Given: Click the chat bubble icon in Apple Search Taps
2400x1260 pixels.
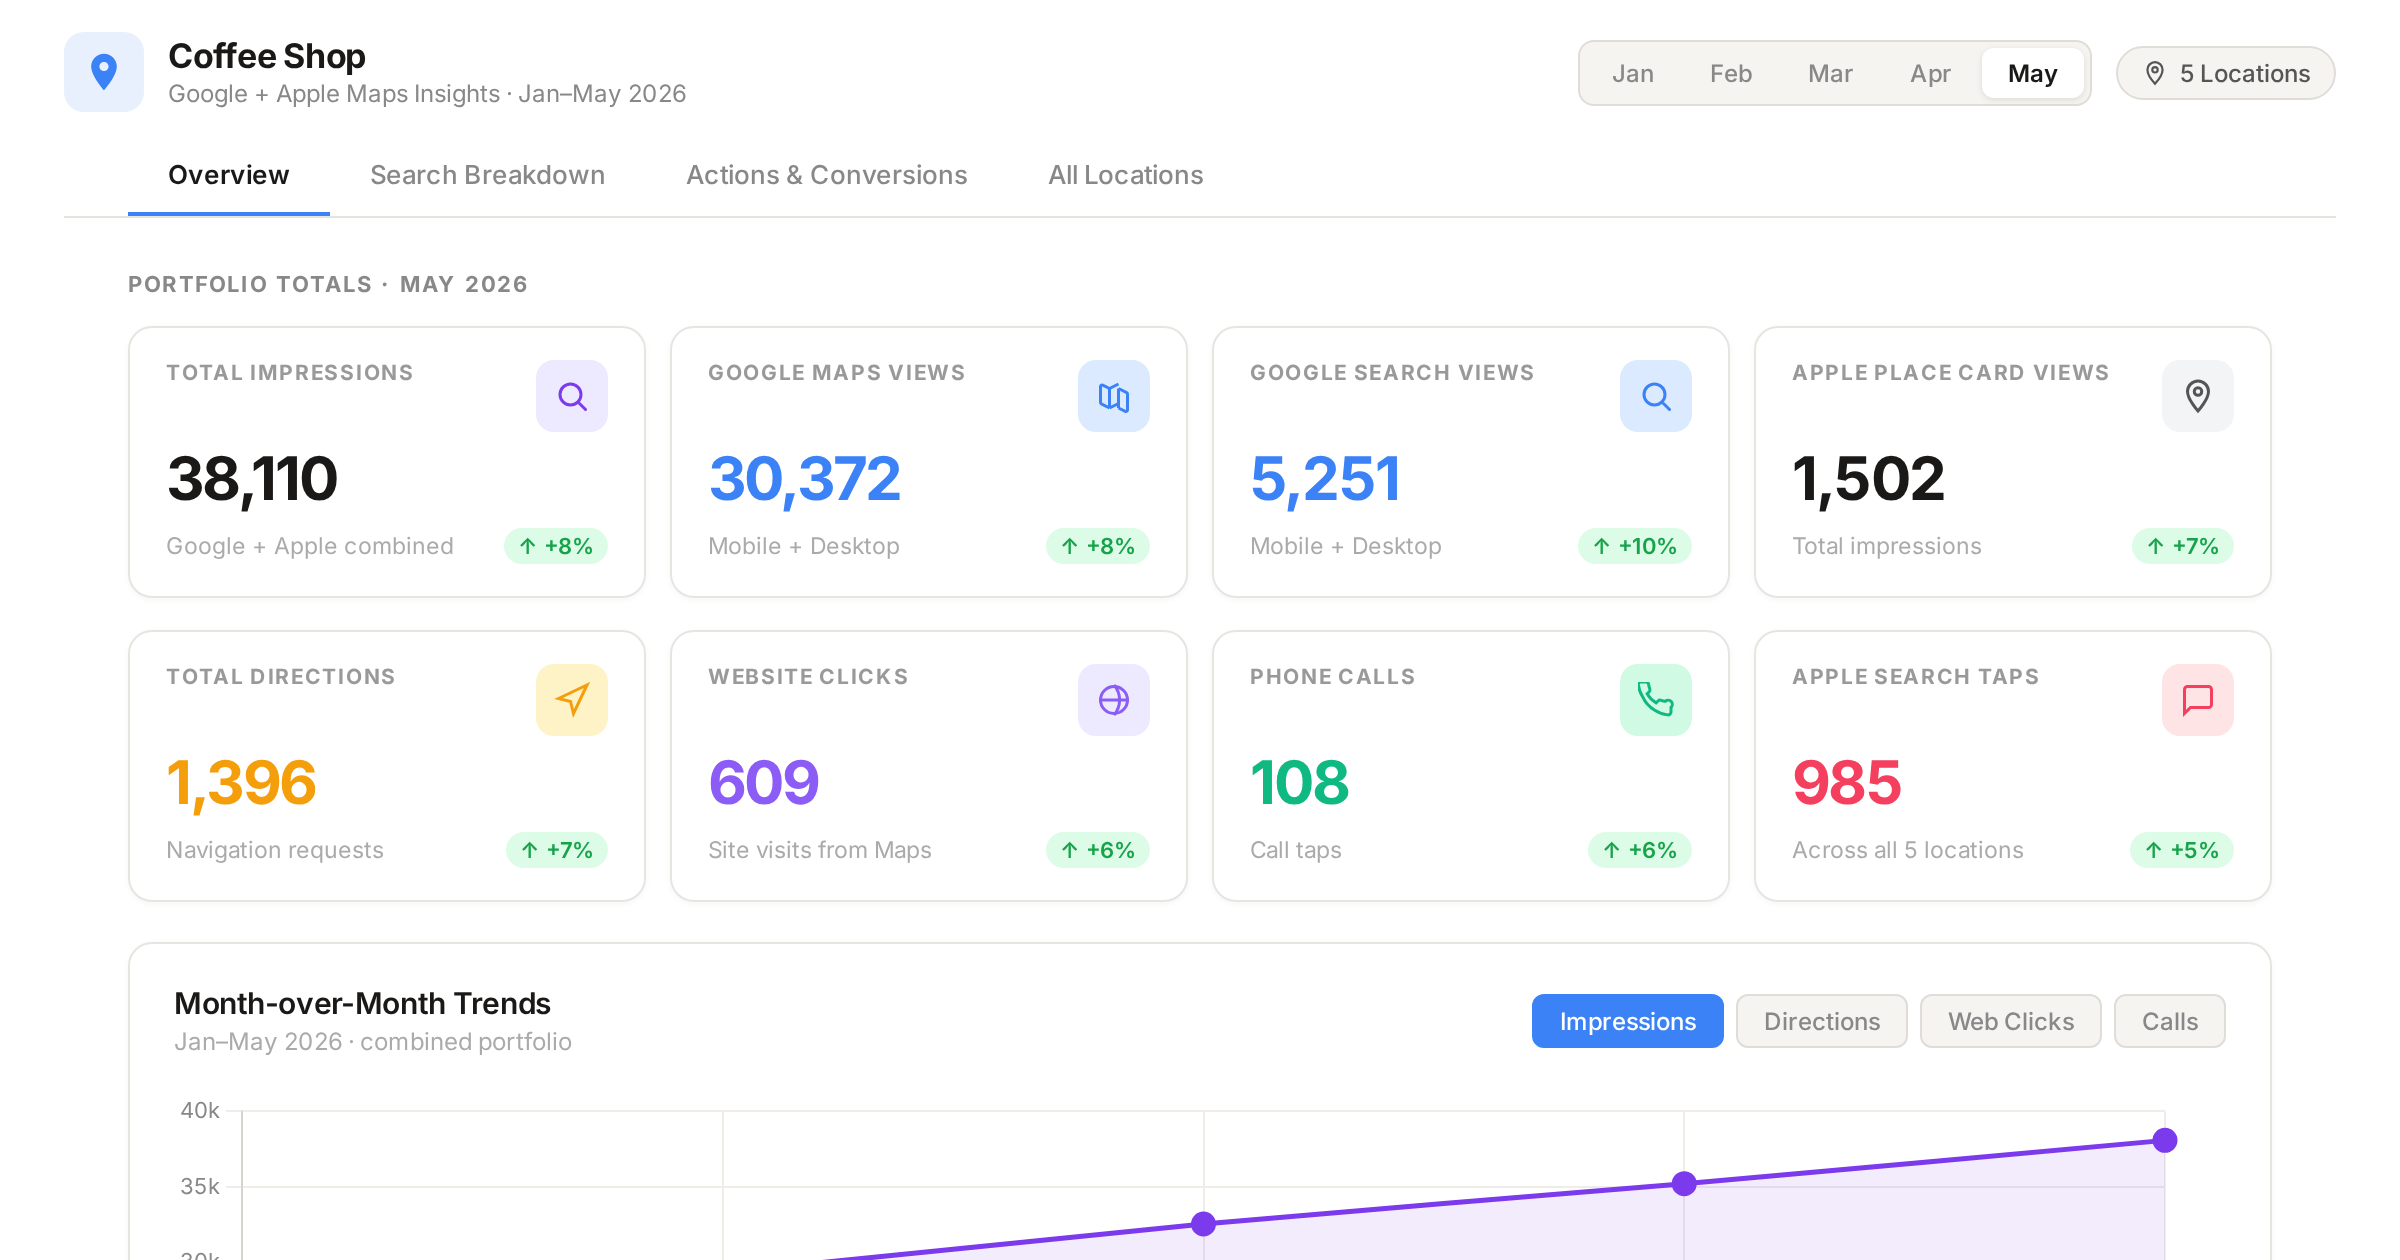Looking at the screenshot, I should [2198, 700].
